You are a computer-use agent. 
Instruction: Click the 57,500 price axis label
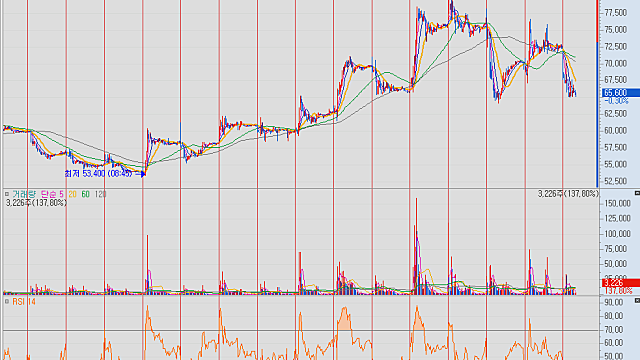(616, 147)
